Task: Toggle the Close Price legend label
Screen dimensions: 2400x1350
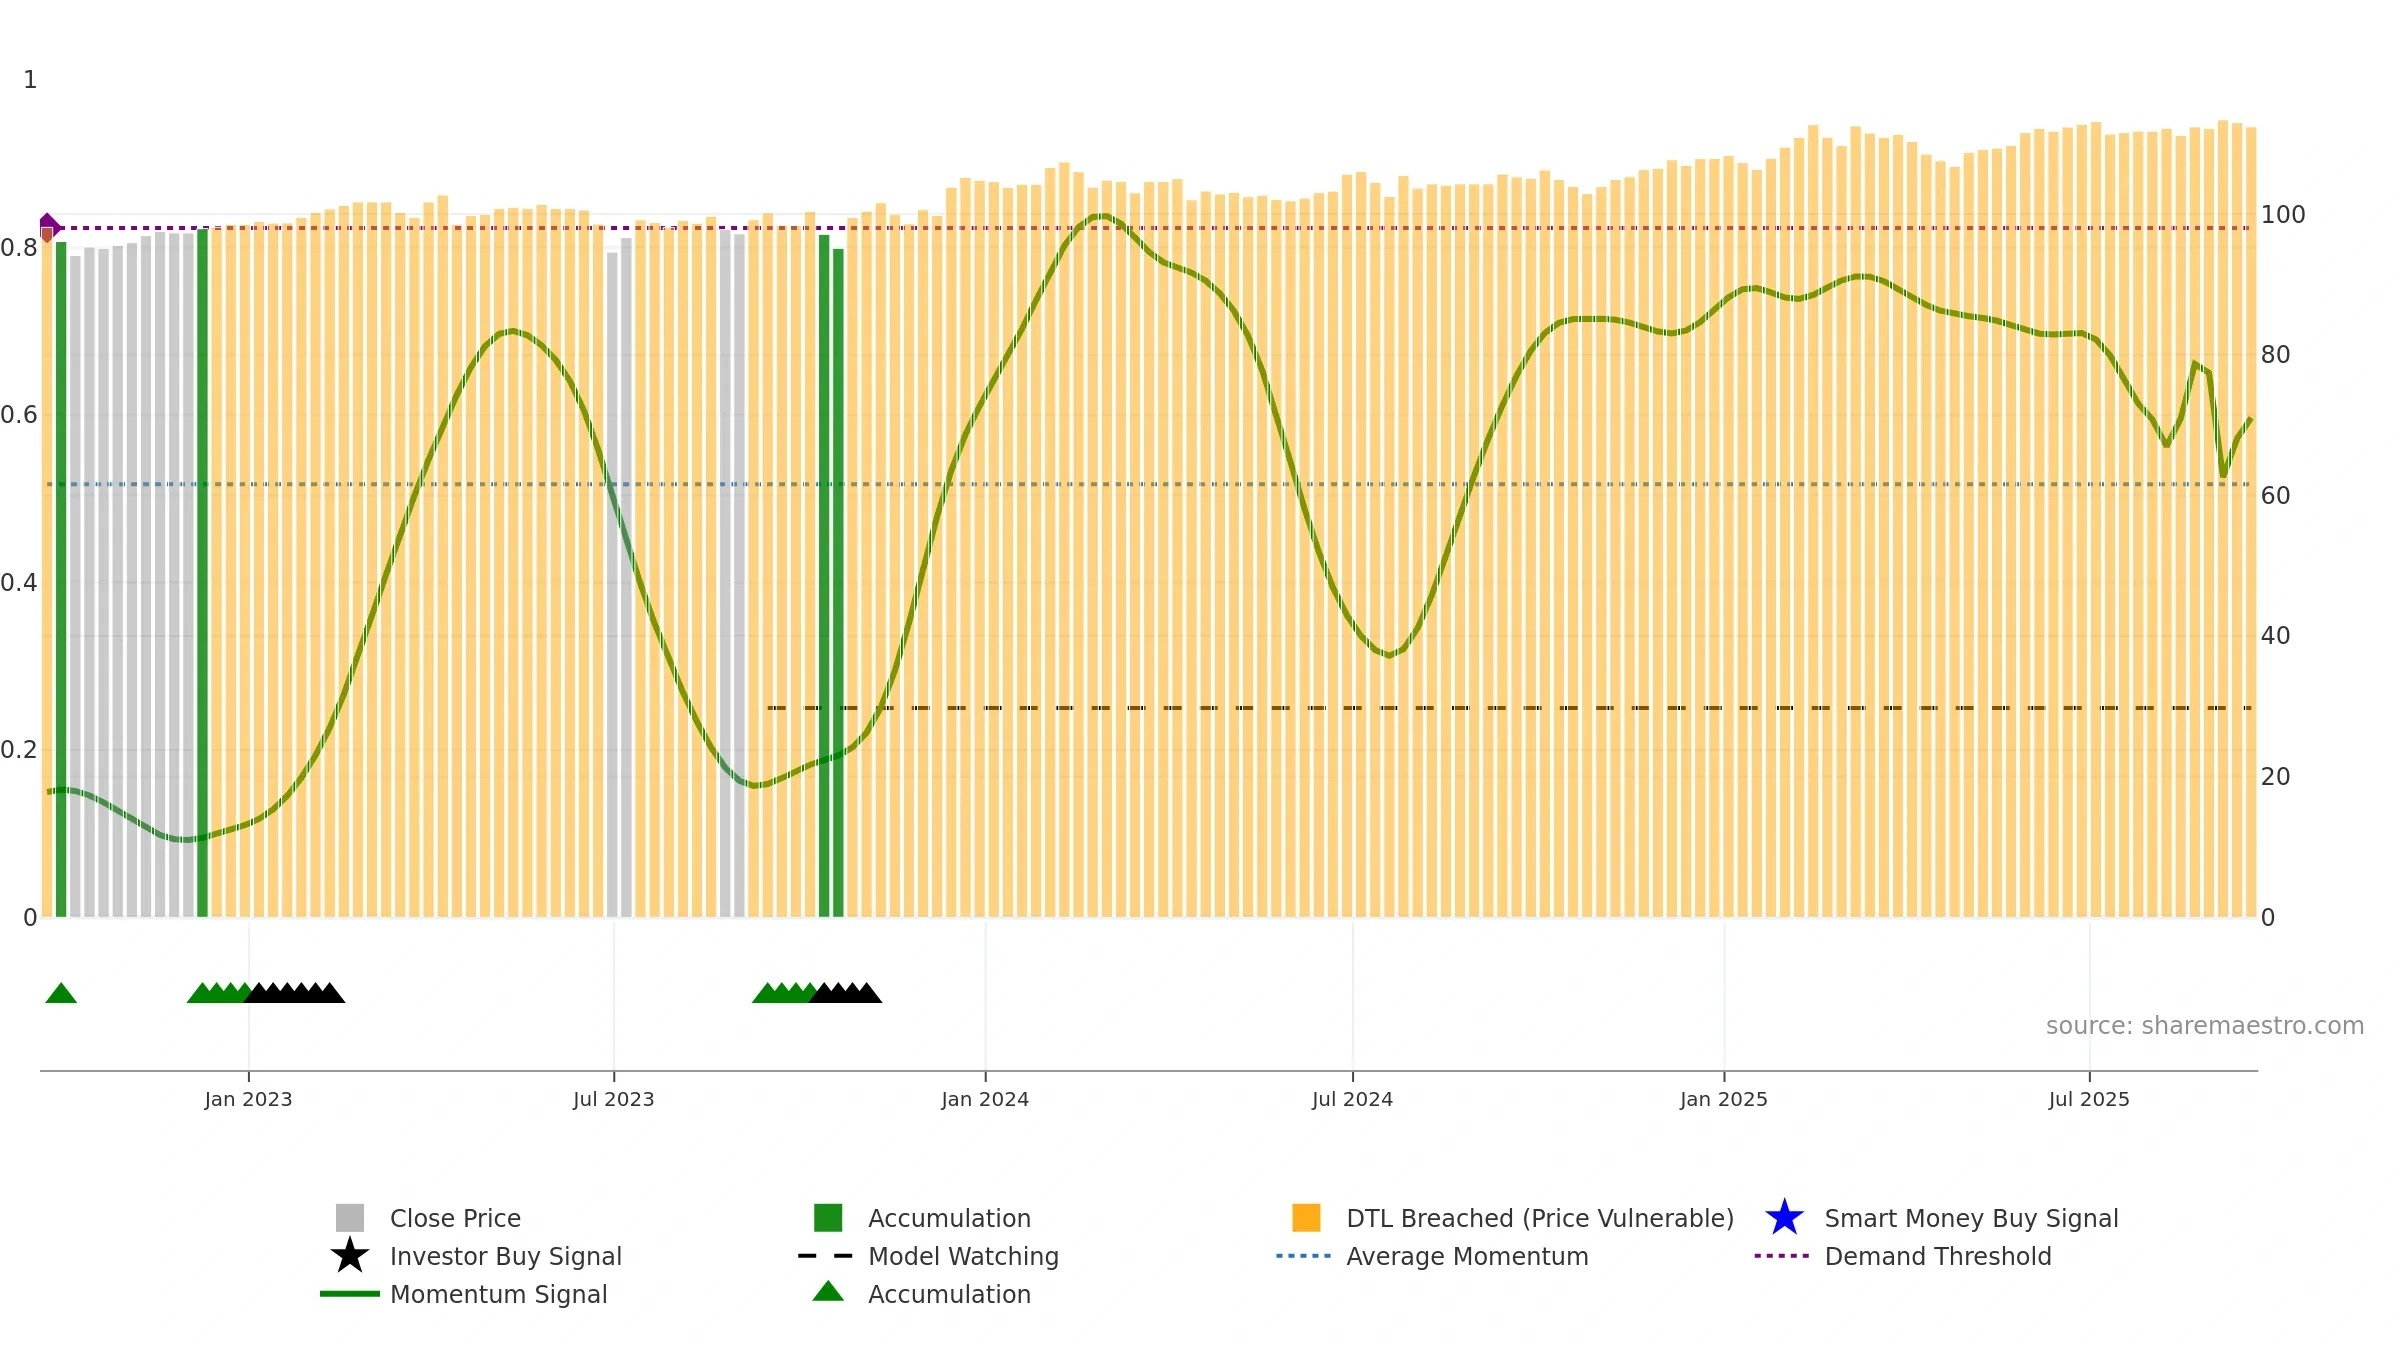Action: [455, 1218]
